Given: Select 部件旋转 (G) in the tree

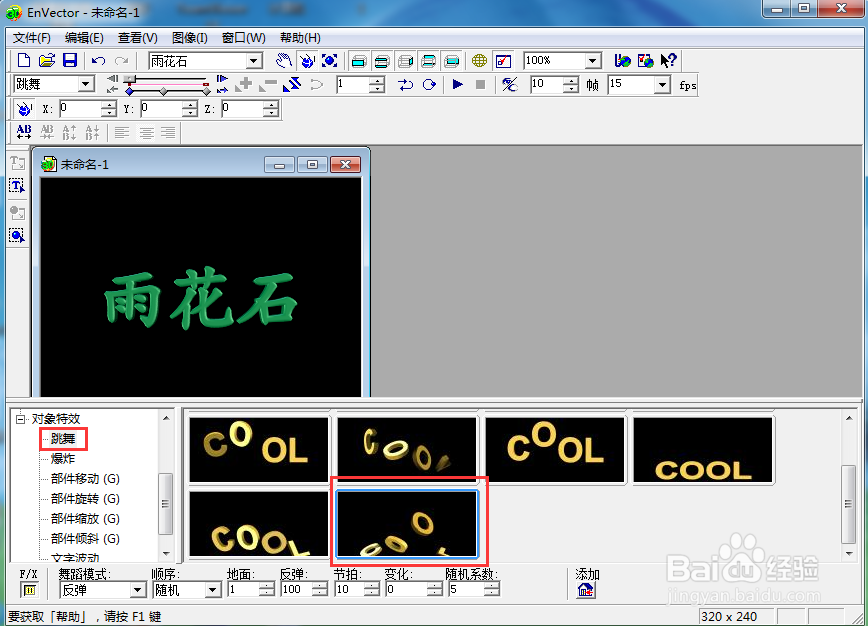Looking at the screenshot, I should (85, 499).
